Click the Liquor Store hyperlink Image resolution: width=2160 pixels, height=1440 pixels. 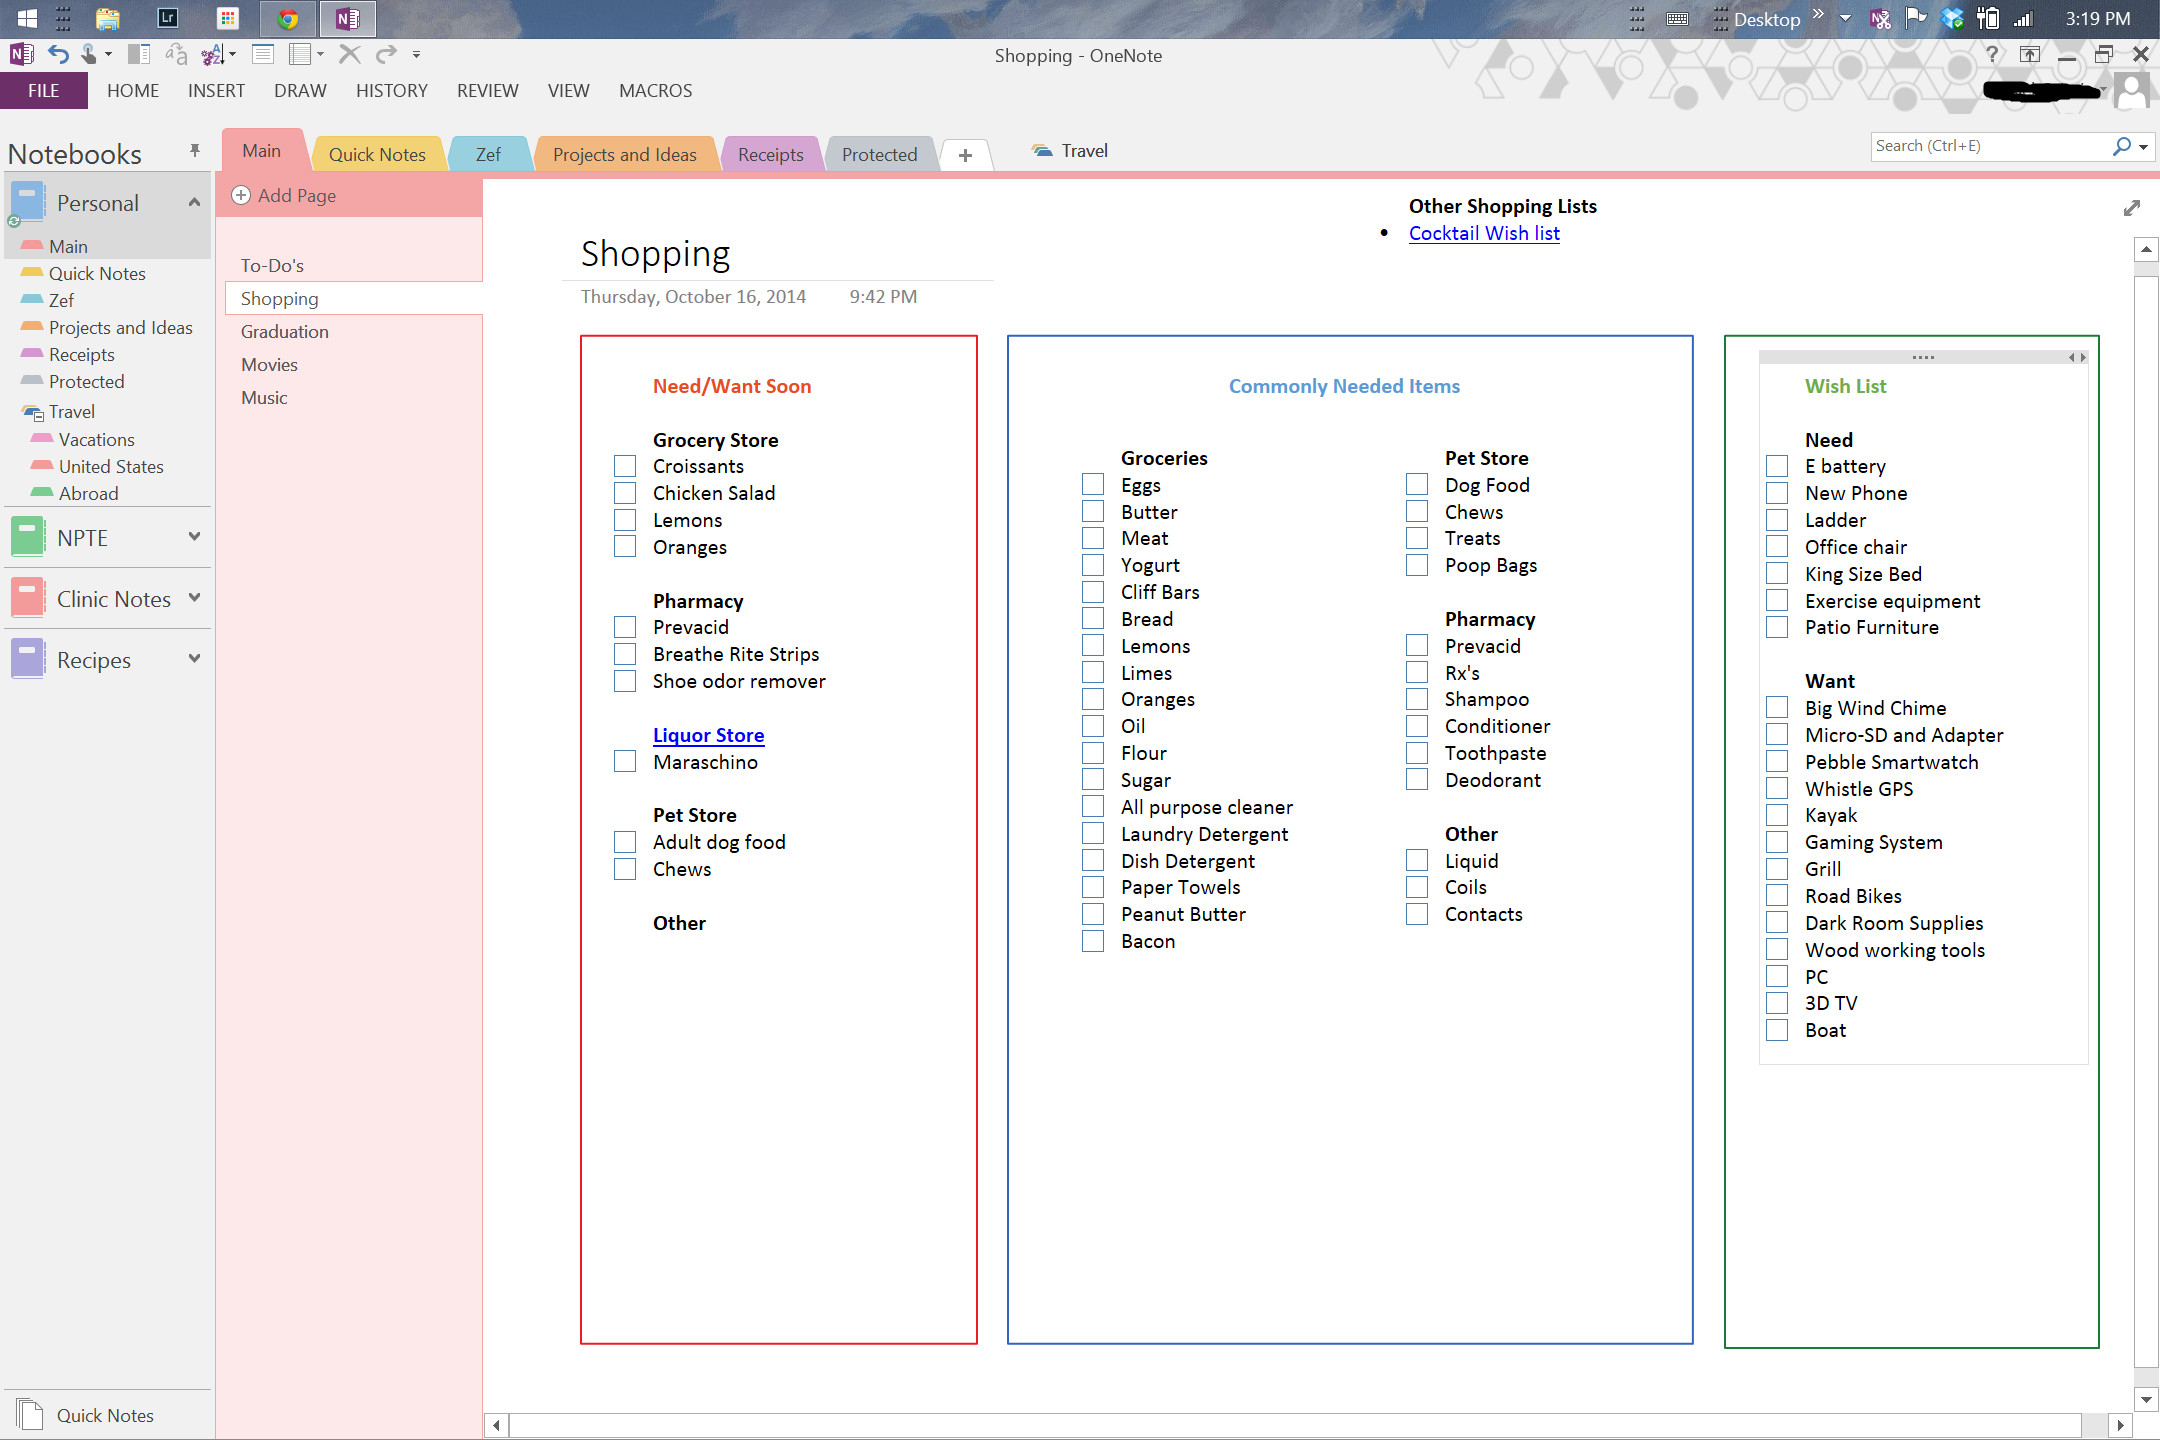click(x=707, y=734)
